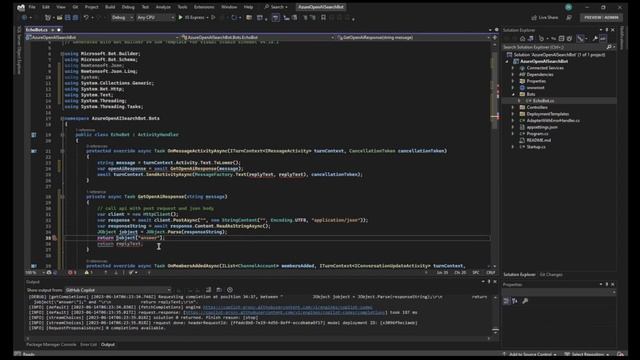Open the Edit menu
Image resolution: width=640 pixels, height=360 pixels.
pyautogui.click(x=46, y=7)
